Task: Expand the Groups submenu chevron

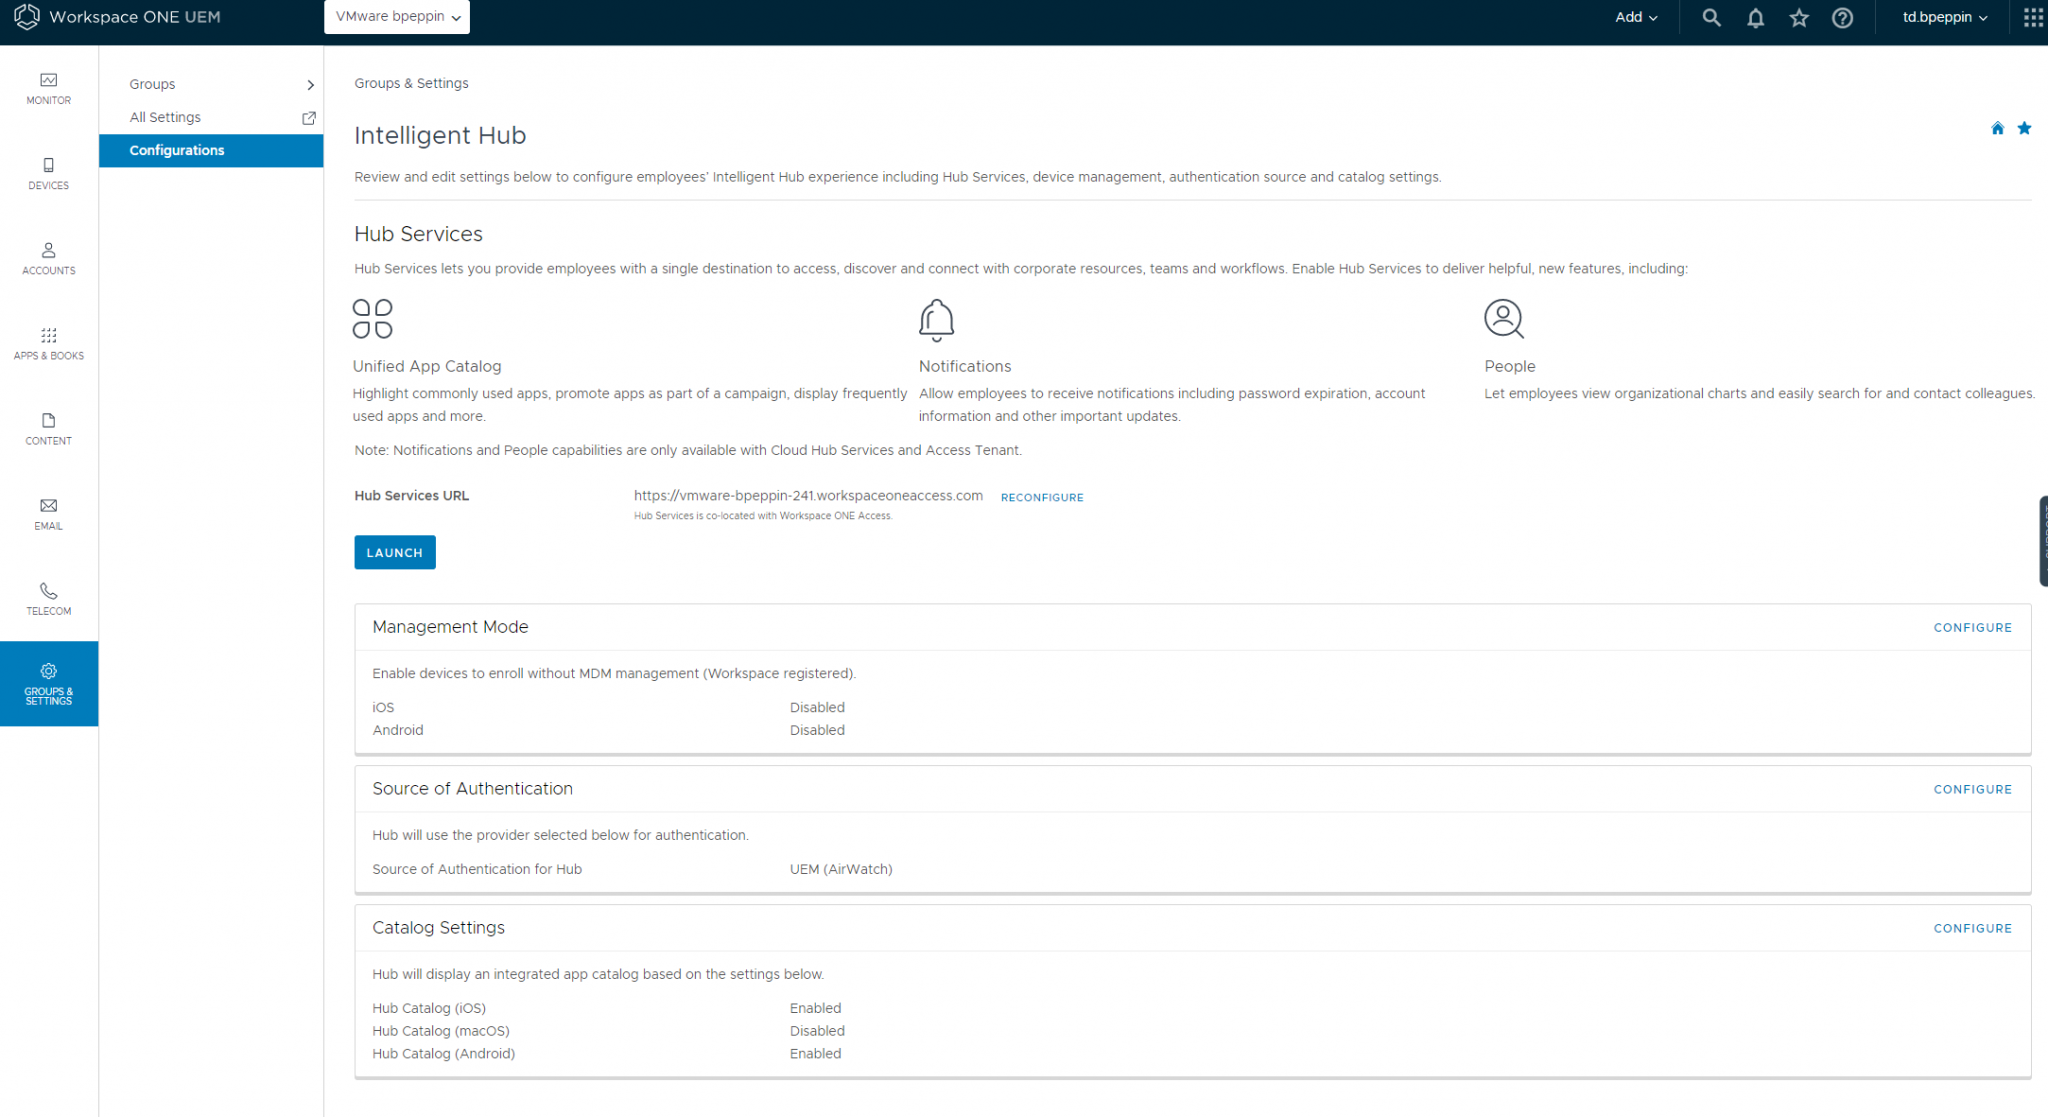Action: point(310,85)
